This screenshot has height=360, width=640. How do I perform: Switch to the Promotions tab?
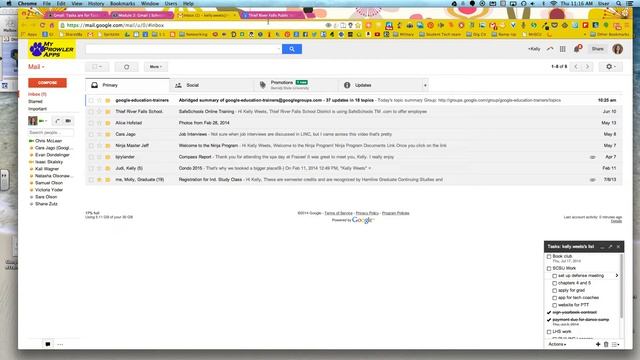(296, 85)
